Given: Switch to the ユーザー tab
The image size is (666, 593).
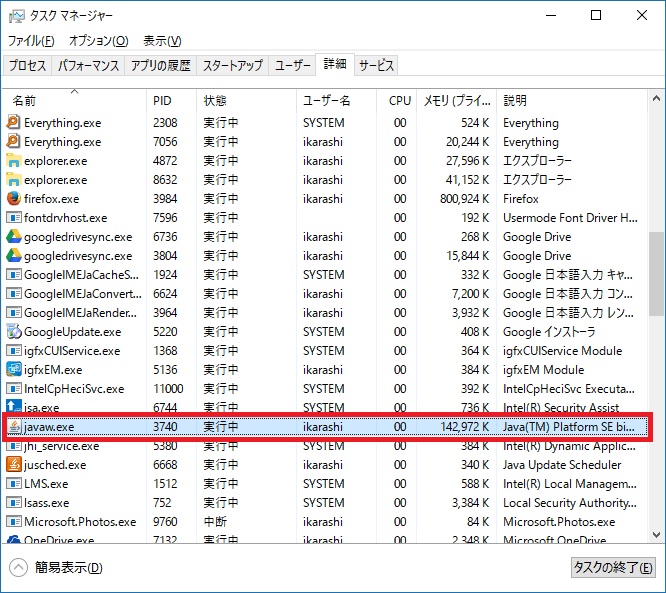Looking at the screenshot, I should (292, 65).
